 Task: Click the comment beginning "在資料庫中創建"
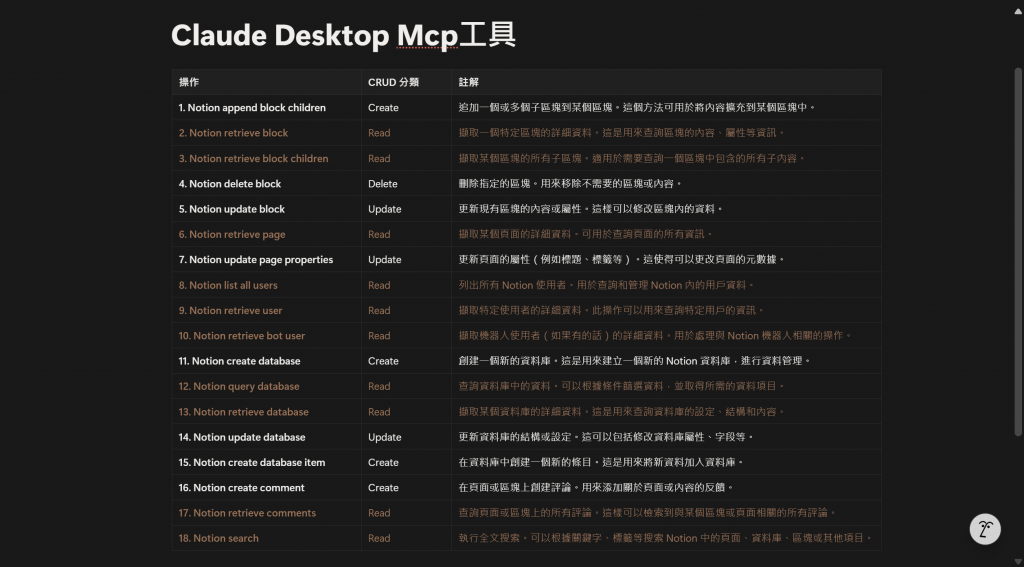tap(666, 462)
